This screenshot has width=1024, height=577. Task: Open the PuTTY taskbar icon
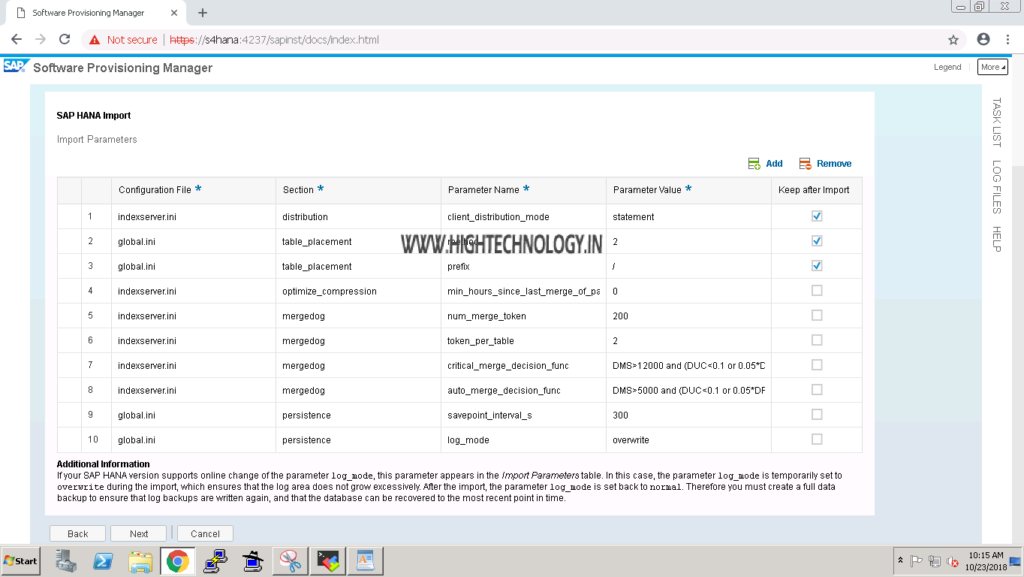click(x=215, y=561)
